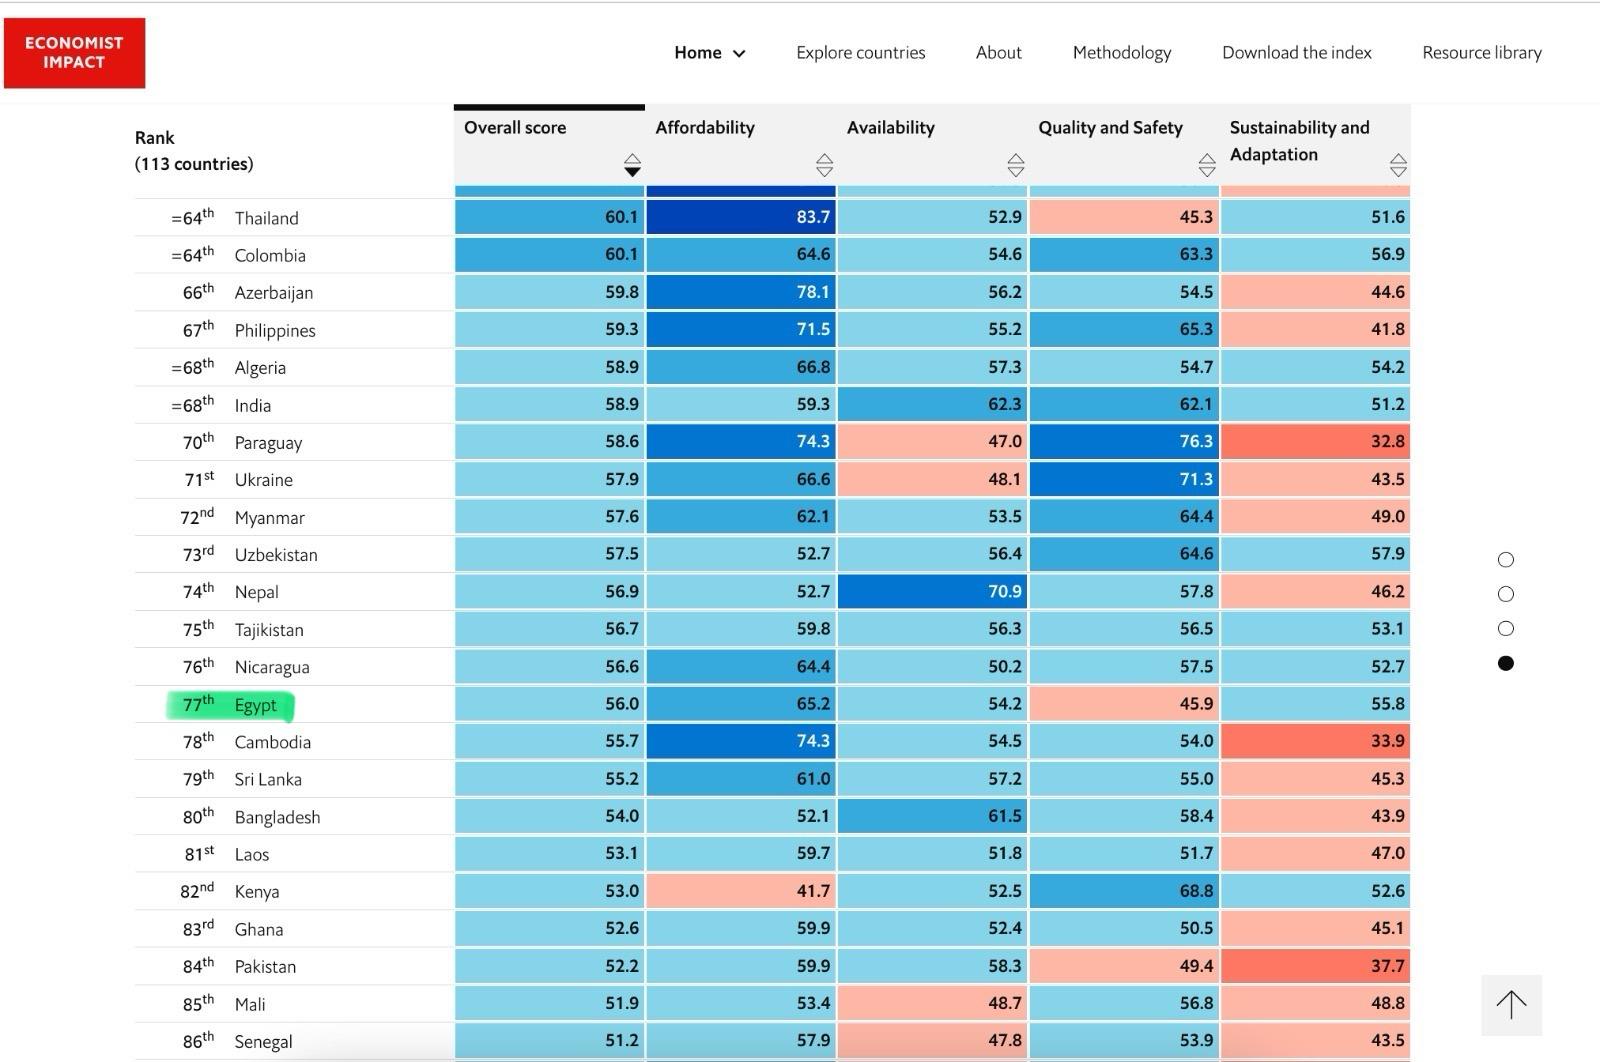Sort by Affordability column arrows
The width and height of the screenshot is (1600, 1062).
[824, 165]
